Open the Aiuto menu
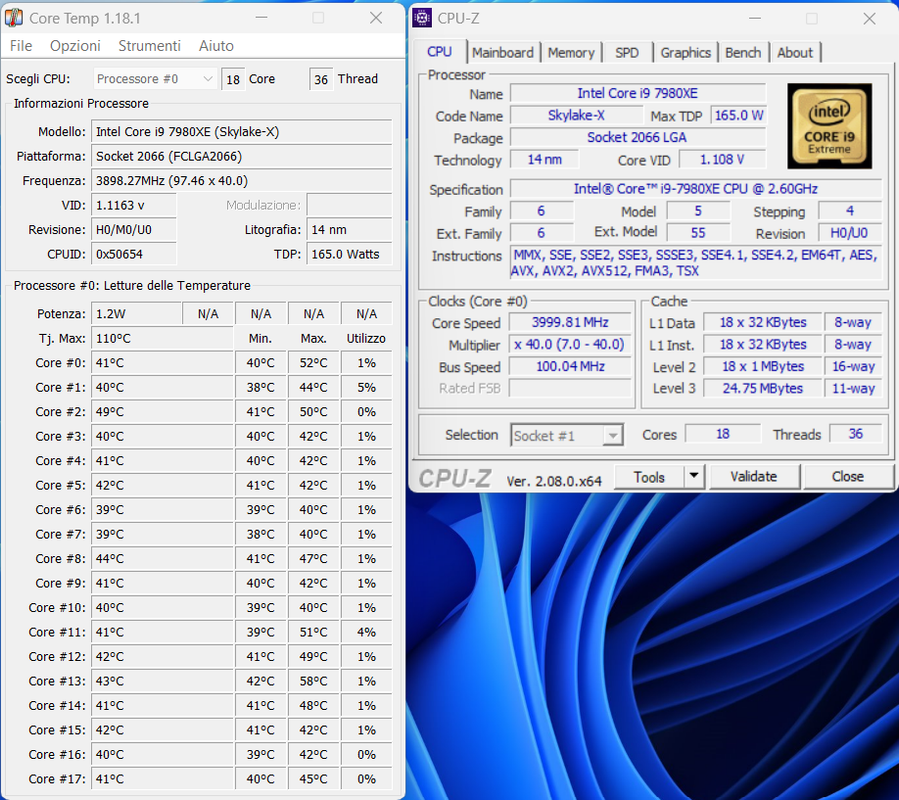 (x=216, y=46)
